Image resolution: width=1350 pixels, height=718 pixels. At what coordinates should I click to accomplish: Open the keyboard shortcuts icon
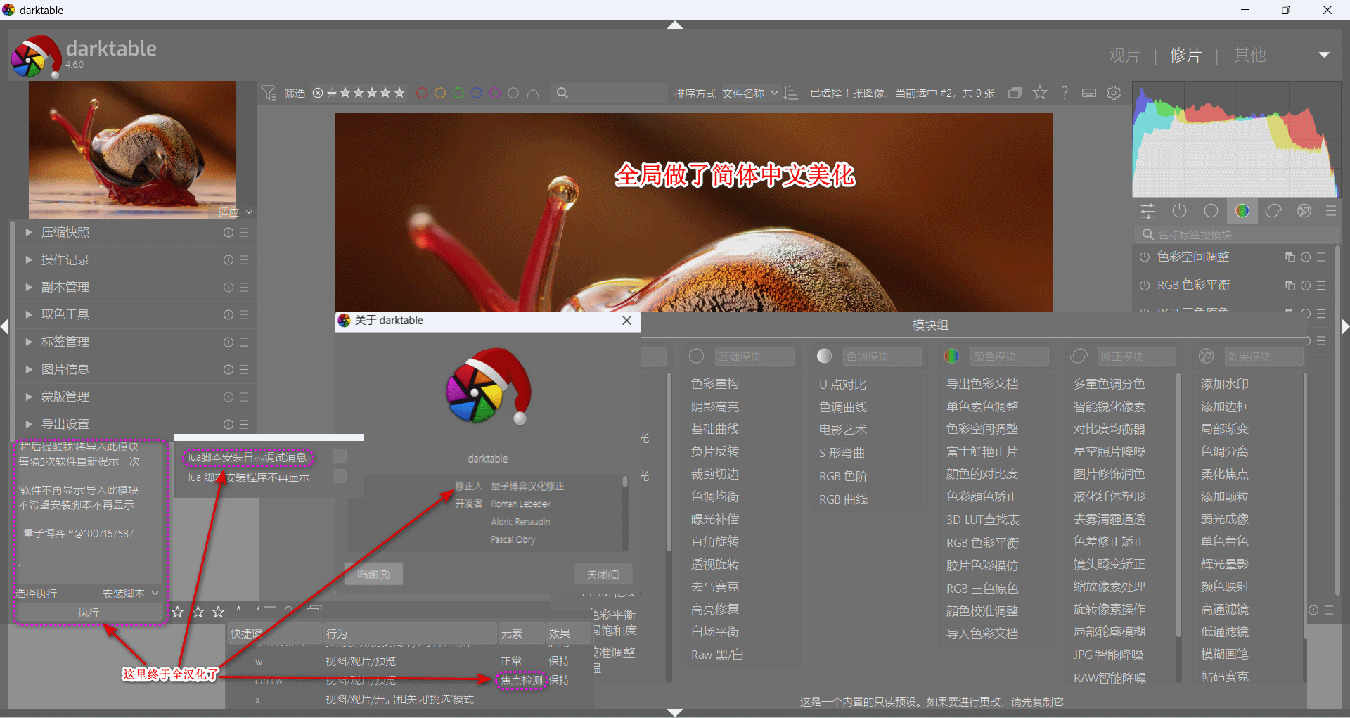(x=1089, y=93)
